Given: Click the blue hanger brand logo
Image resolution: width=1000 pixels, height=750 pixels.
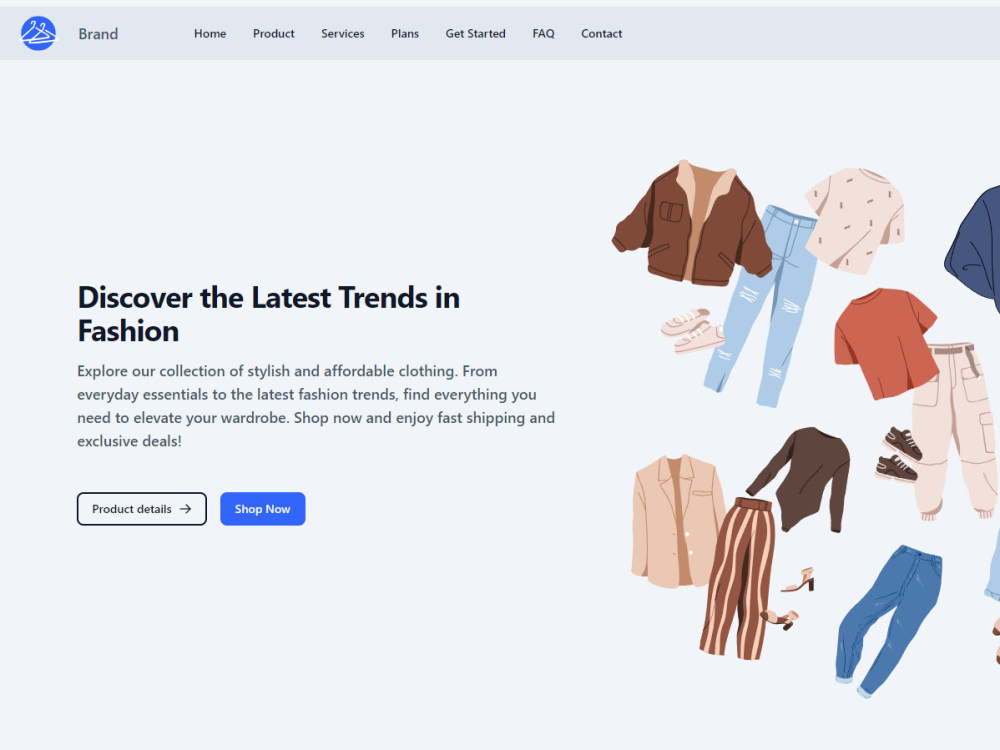Looking at the screenshot, I should pyautogui.click(x=38, y=33).
